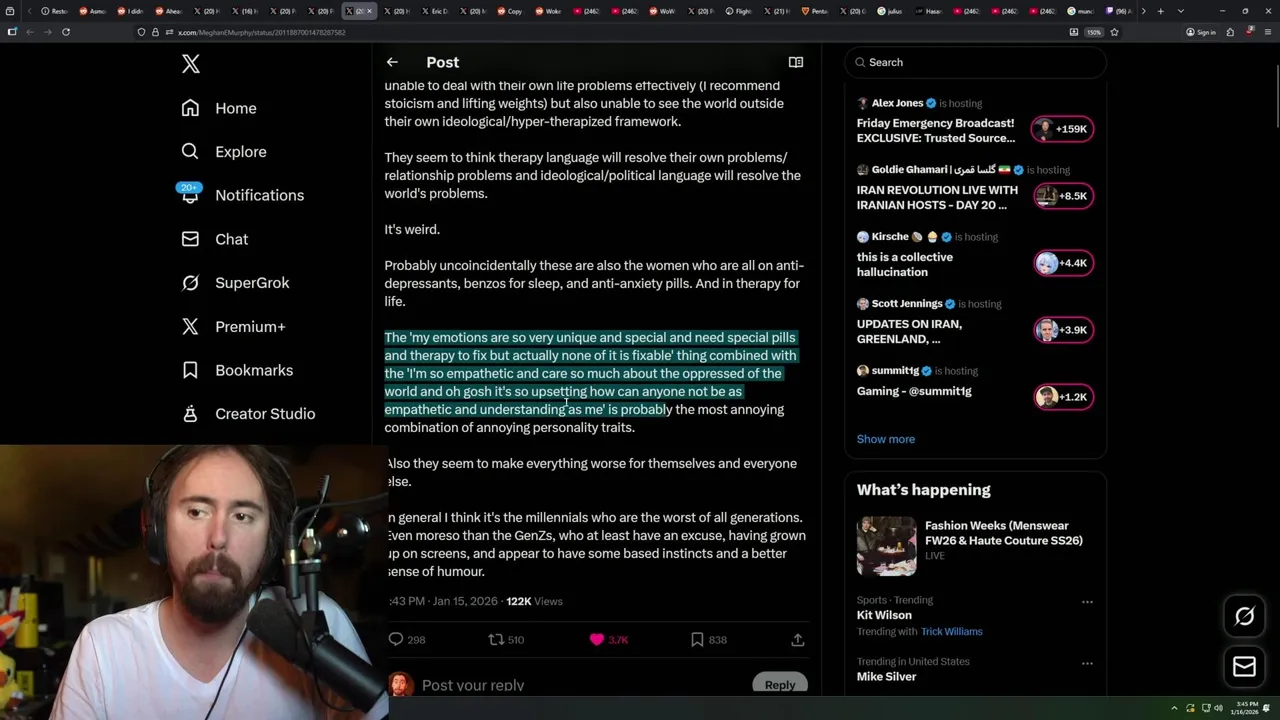This screenshot has width=1280, height=720.
Task: Click the Explore magnifier icon
Action: 190,152
